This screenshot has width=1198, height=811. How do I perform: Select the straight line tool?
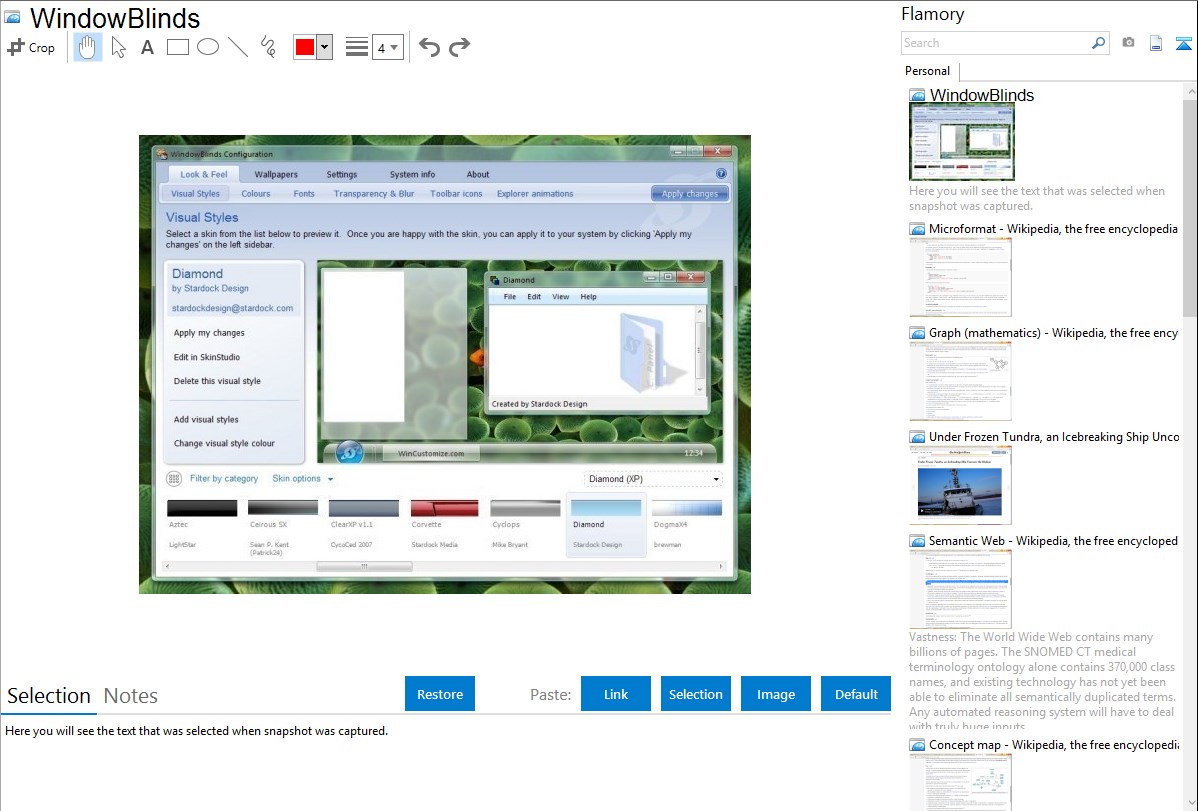click(x=238, y=47)
